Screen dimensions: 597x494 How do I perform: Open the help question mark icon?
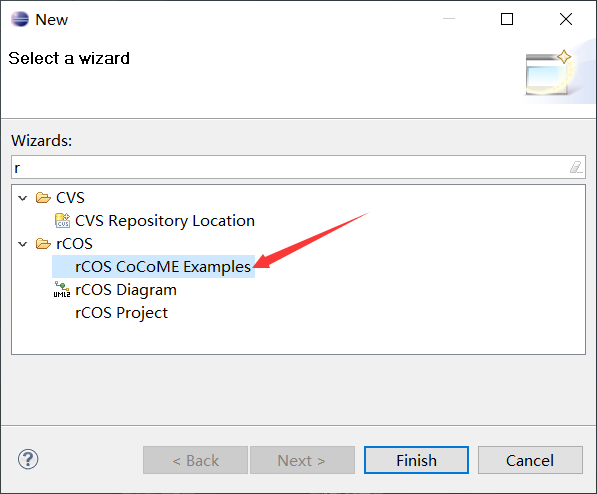(x=28, y=459)
